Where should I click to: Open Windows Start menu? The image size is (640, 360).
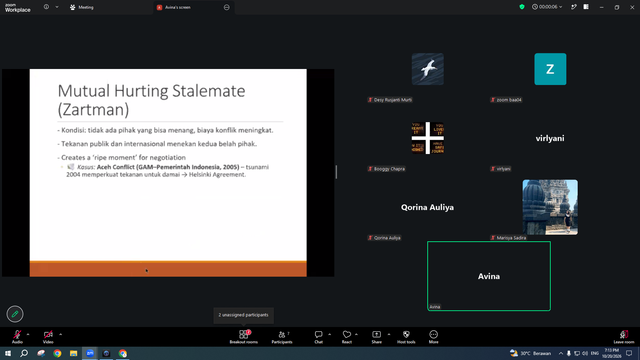click(8, 353)
